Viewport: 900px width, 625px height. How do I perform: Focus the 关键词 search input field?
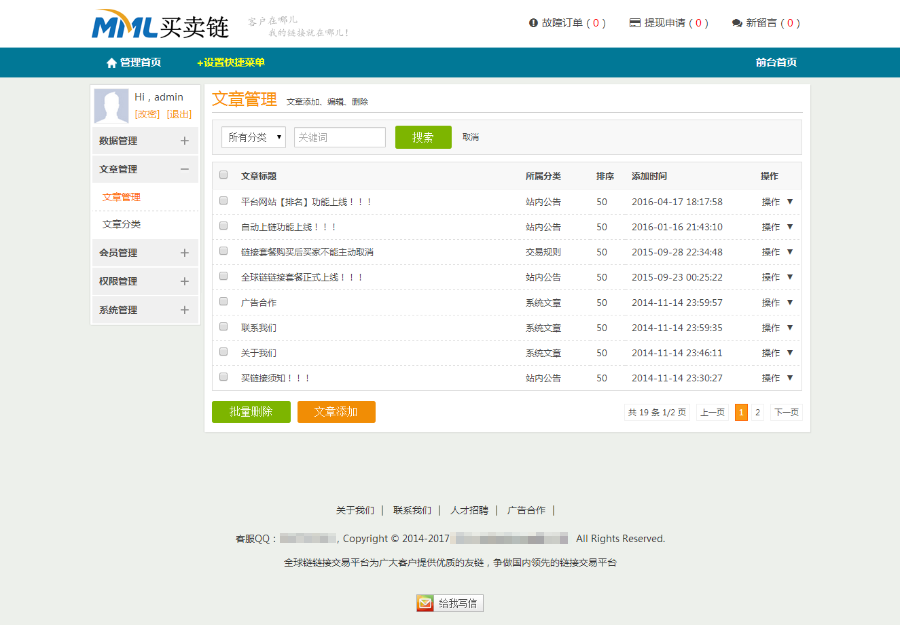340,137
